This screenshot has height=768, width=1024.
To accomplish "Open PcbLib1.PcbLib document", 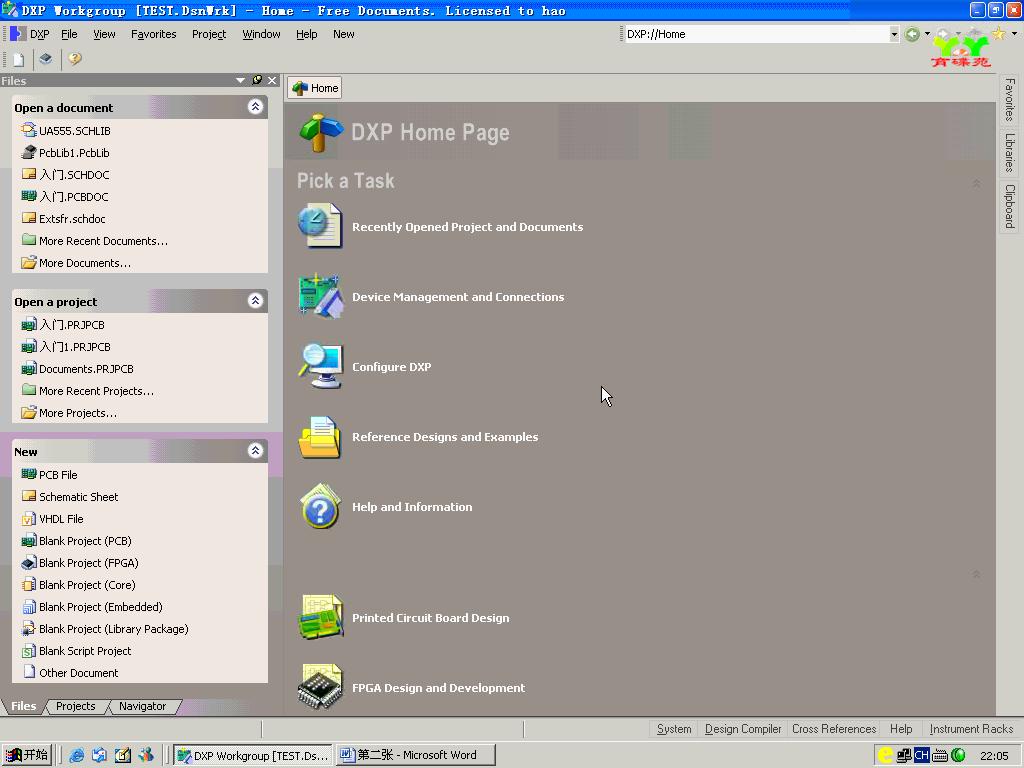I will tap(74, 153).
